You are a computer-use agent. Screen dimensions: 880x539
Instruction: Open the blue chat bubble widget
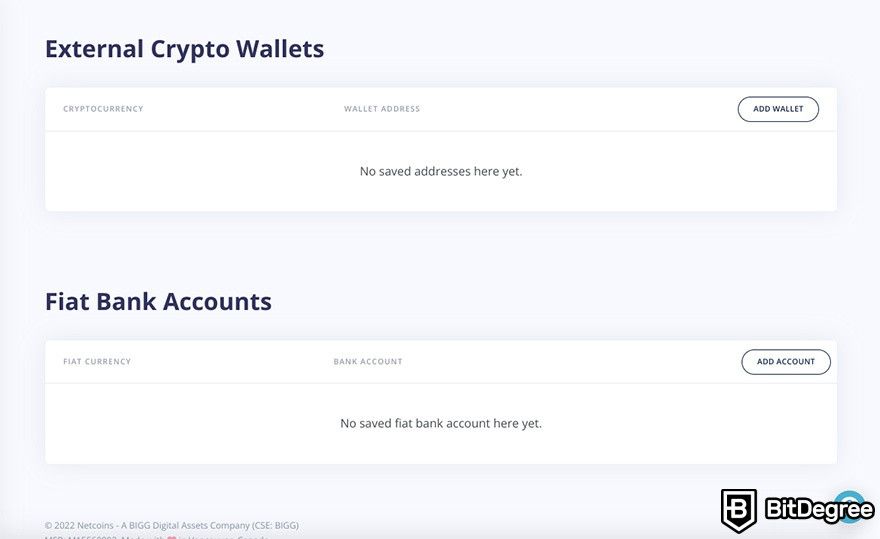[851, 505]
